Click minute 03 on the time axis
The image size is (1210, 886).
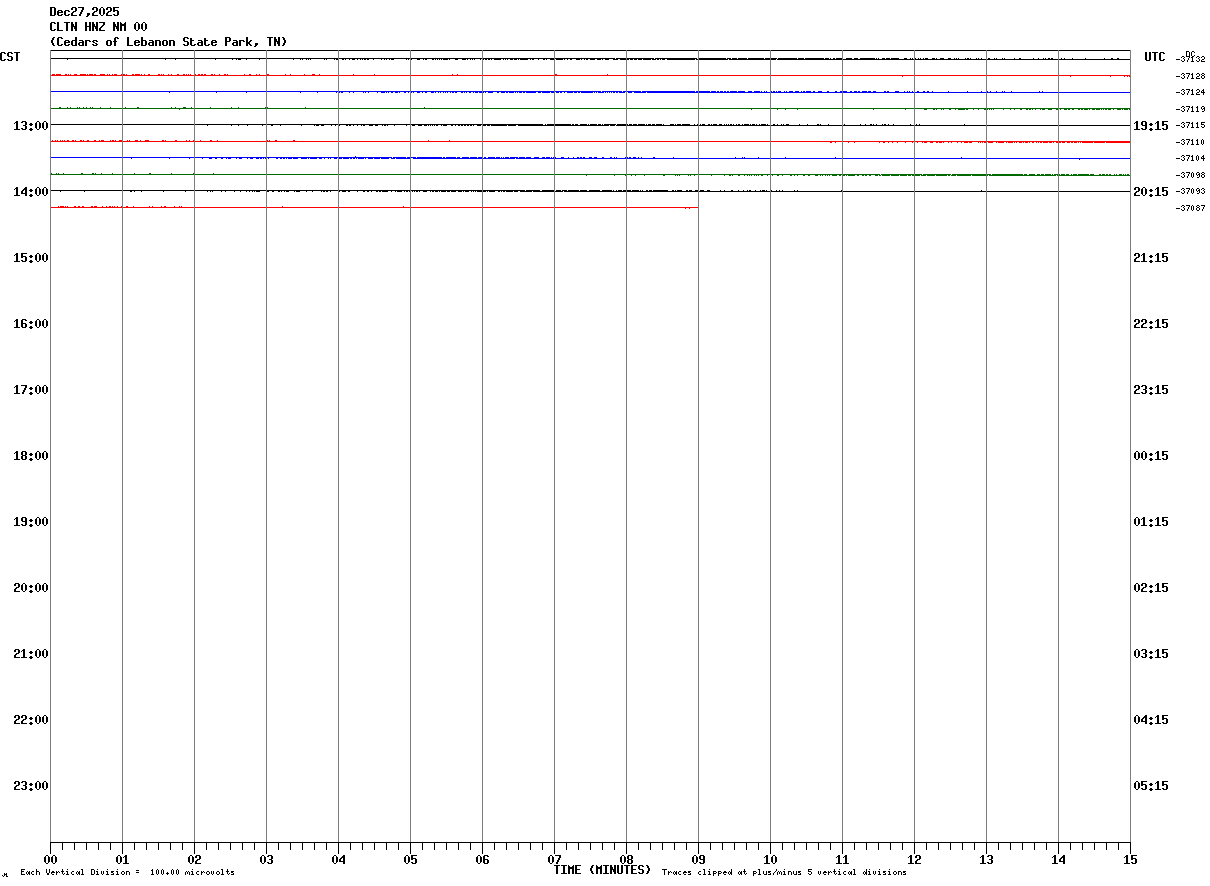[x=266, y=859]
